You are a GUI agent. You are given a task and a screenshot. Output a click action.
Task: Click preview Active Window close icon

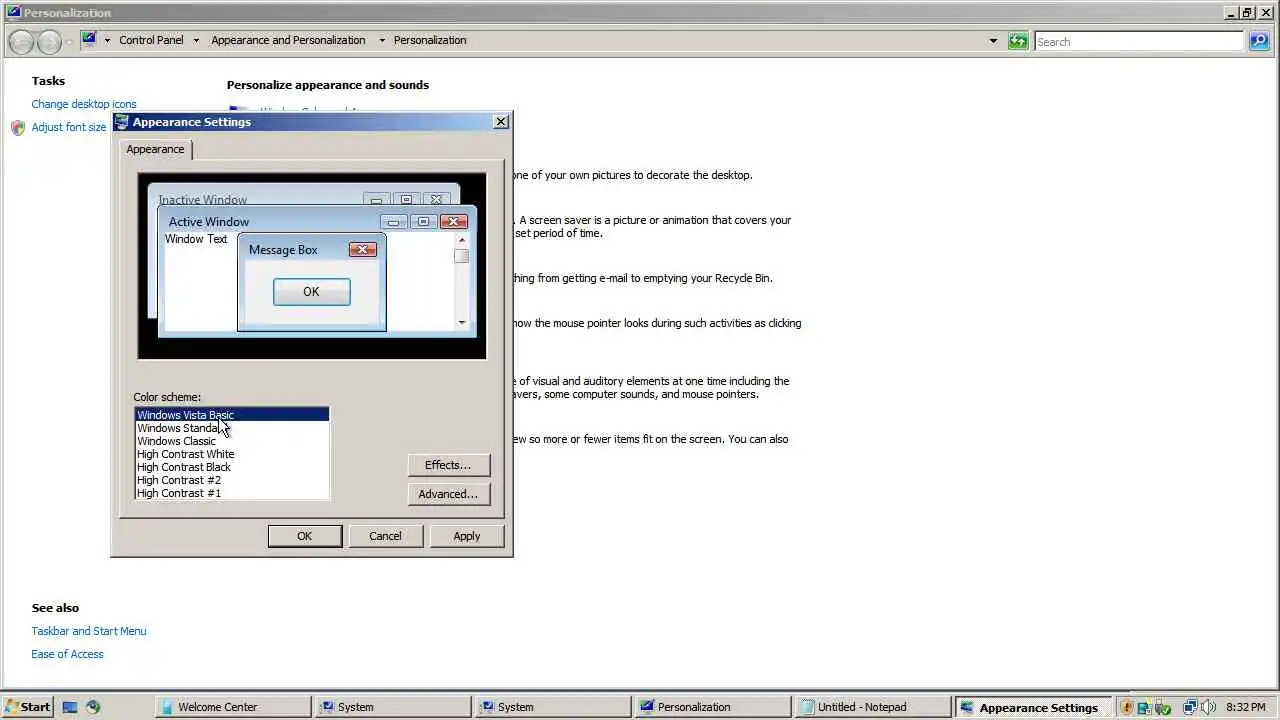(x=454, y=221)
